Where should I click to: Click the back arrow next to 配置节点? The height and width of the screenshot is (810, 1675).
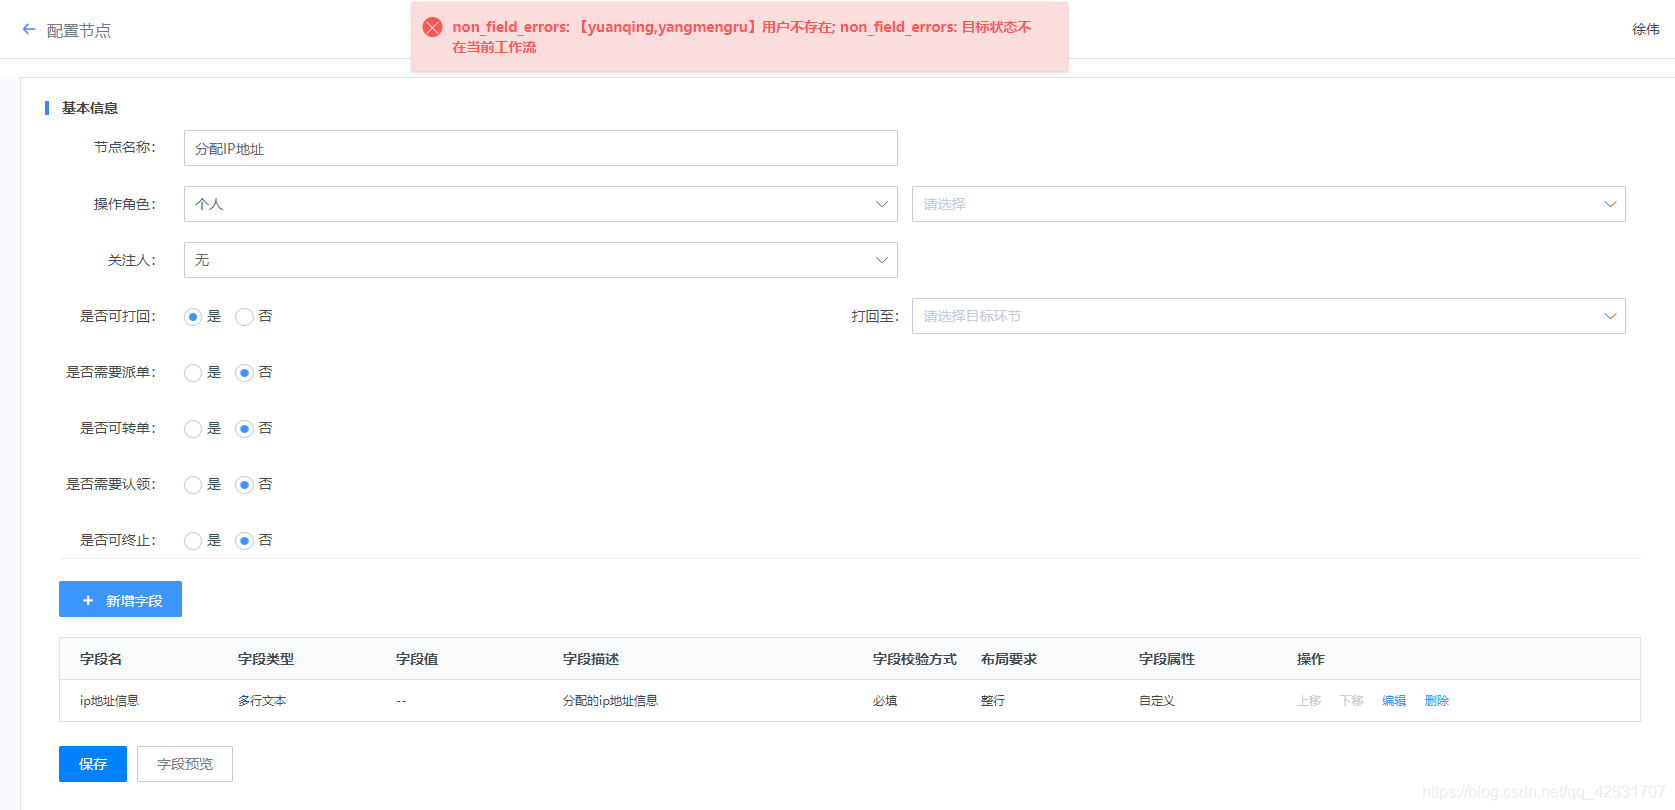(29, 30)
